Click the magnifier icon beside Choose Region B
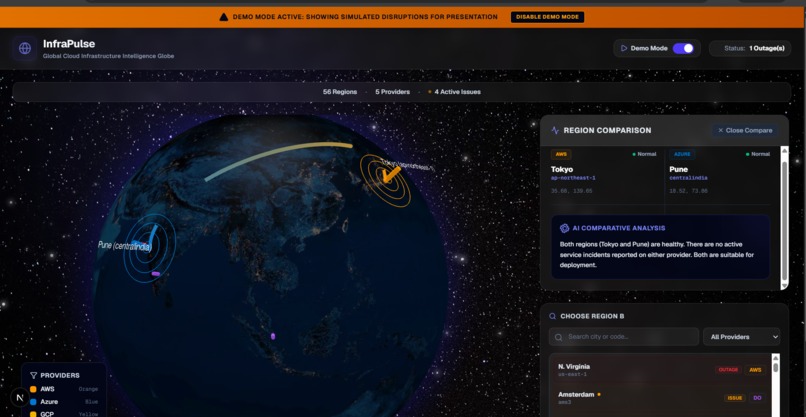The image size is (806, 417). [553, 316]
